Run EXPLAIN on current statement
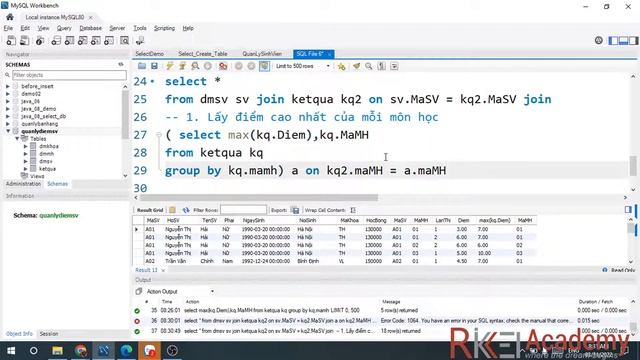640x360 pixels. pos(195,66)
